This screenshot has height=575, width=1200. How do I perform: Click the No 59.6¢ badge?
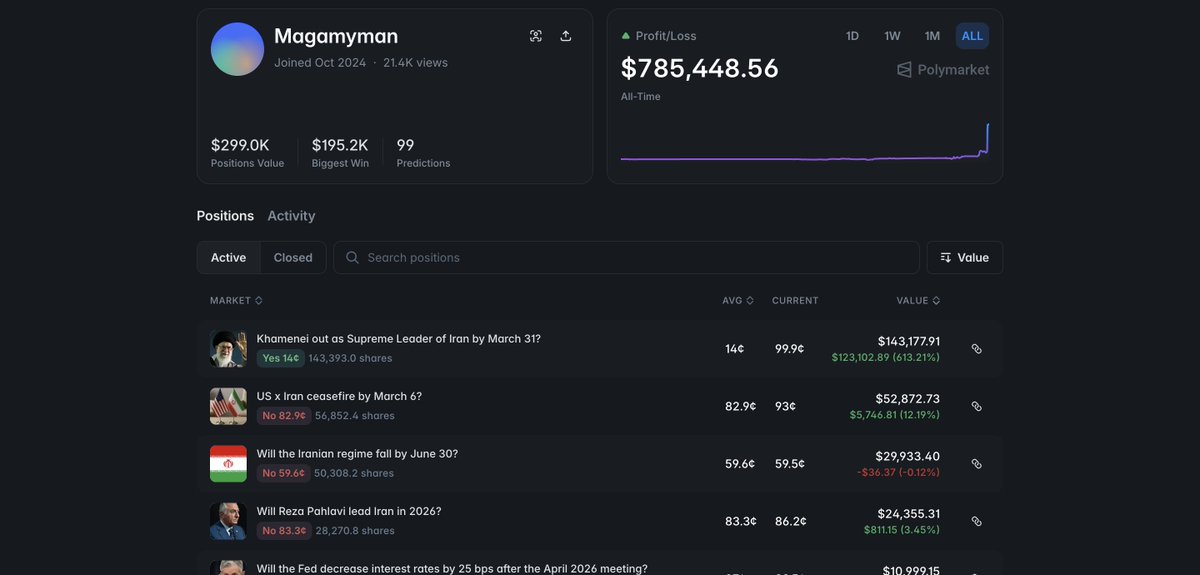point(283,473)
